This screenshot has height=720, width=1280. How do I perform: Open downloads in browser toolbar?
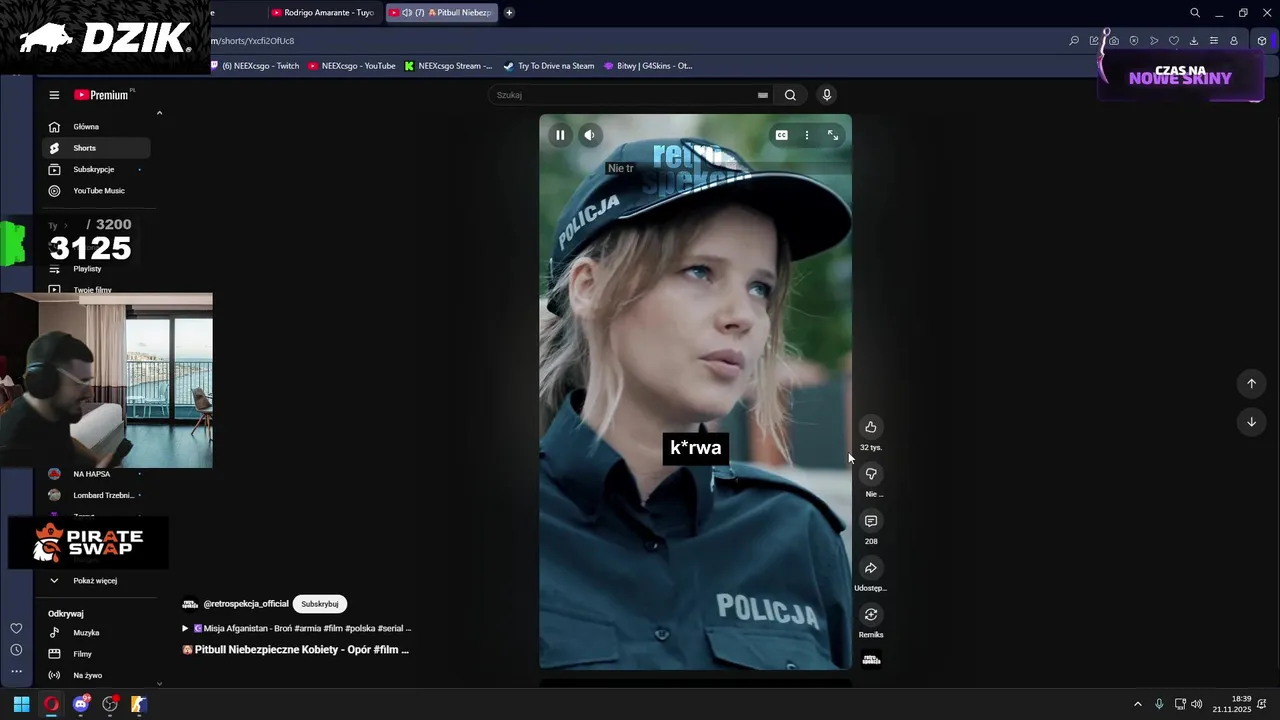[1194, 41]
